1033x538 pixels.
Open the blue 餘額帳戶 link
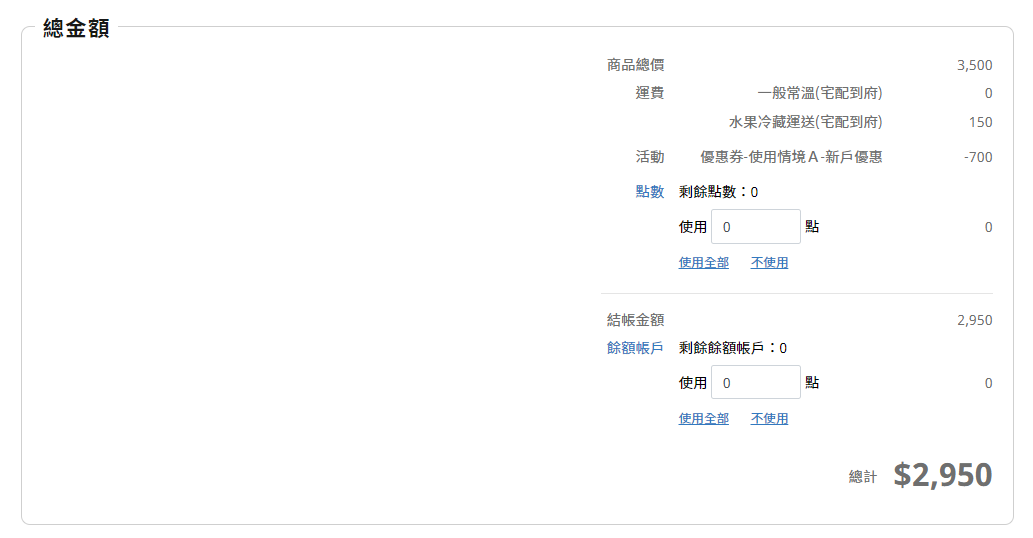[635, 348]
